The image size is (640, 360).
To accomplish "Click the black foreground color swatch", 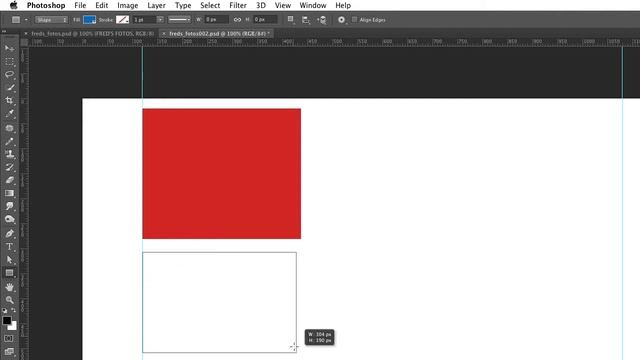I will [7, 320].
